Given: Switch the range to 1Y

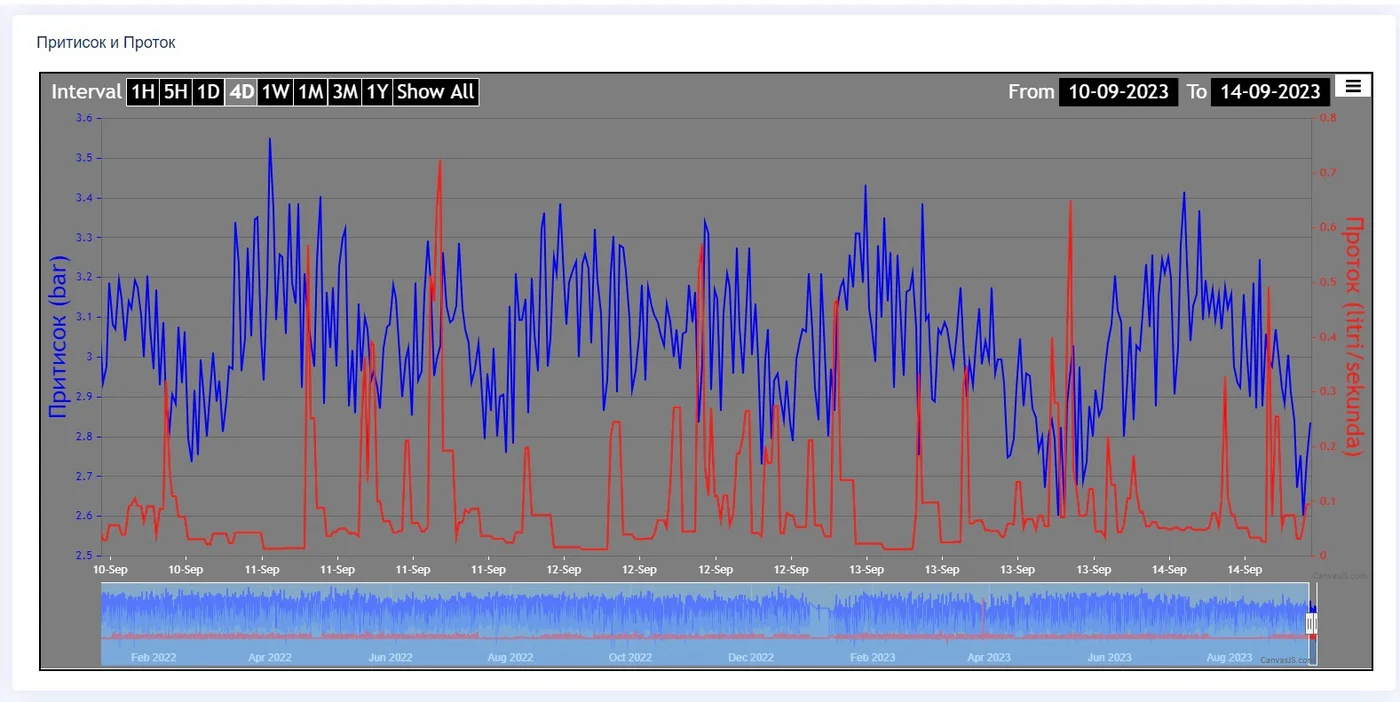Looking at the screenshot, I should point(377,92).
